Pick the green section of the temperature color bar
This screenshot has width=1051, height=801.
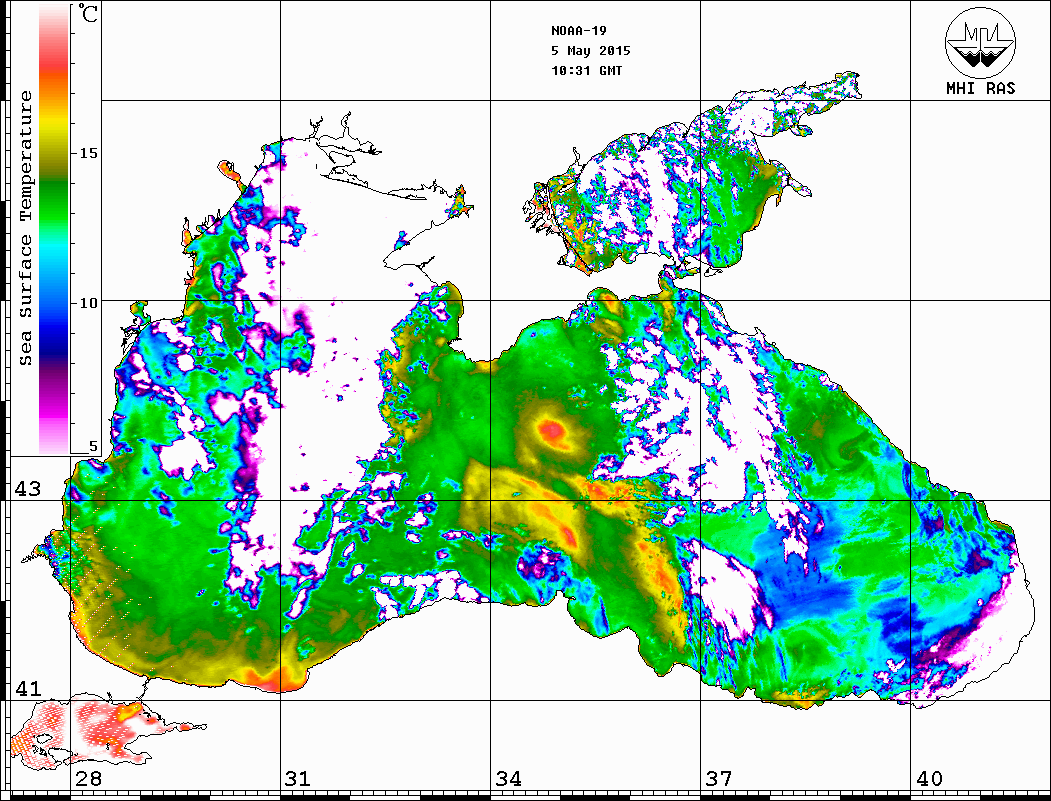tap(54, 201)
